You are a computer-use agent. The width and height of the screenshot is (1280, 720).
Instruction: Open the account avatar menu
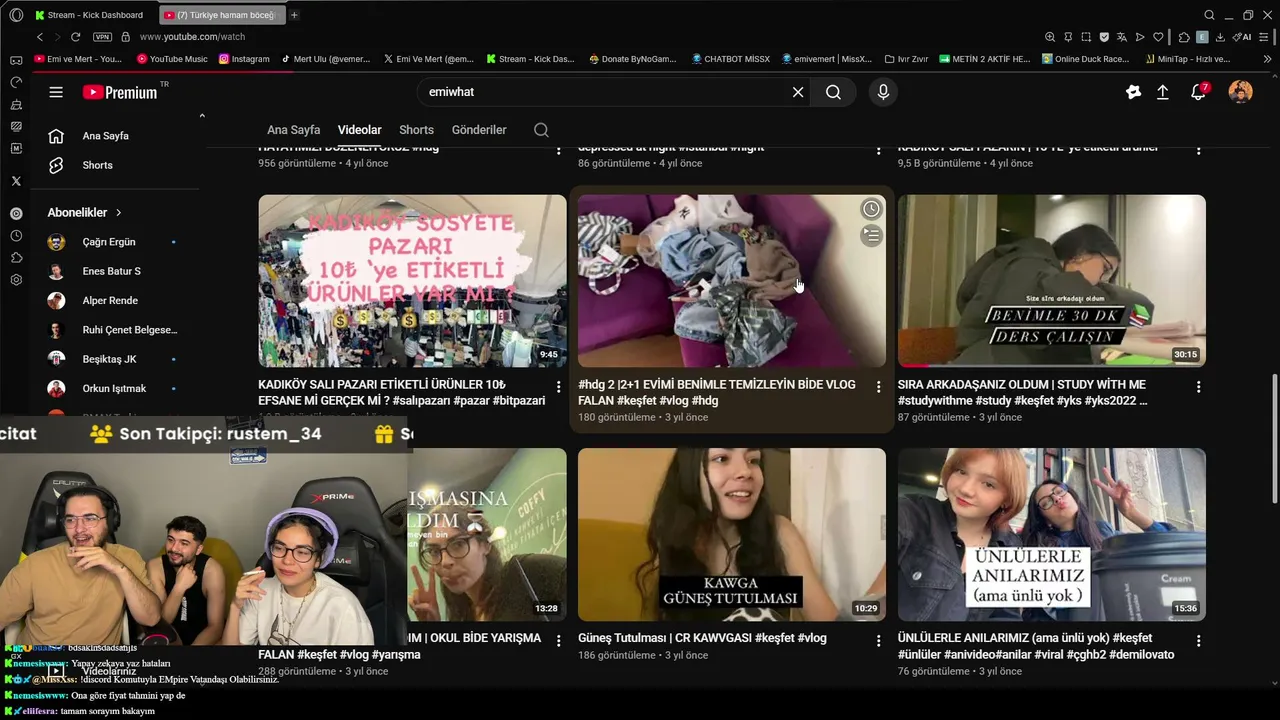coord(1241,92)
